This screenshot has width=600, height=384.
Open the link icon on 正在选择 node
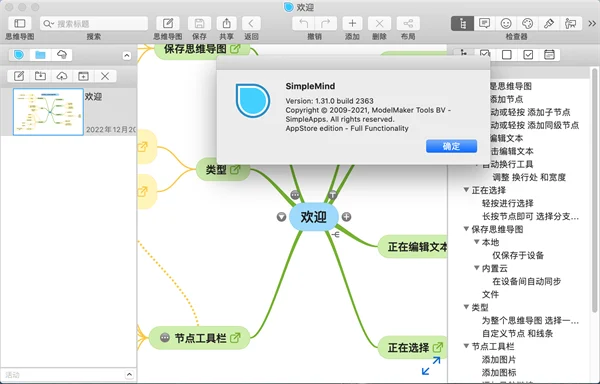pyautogui.click(x=437, y=347)
